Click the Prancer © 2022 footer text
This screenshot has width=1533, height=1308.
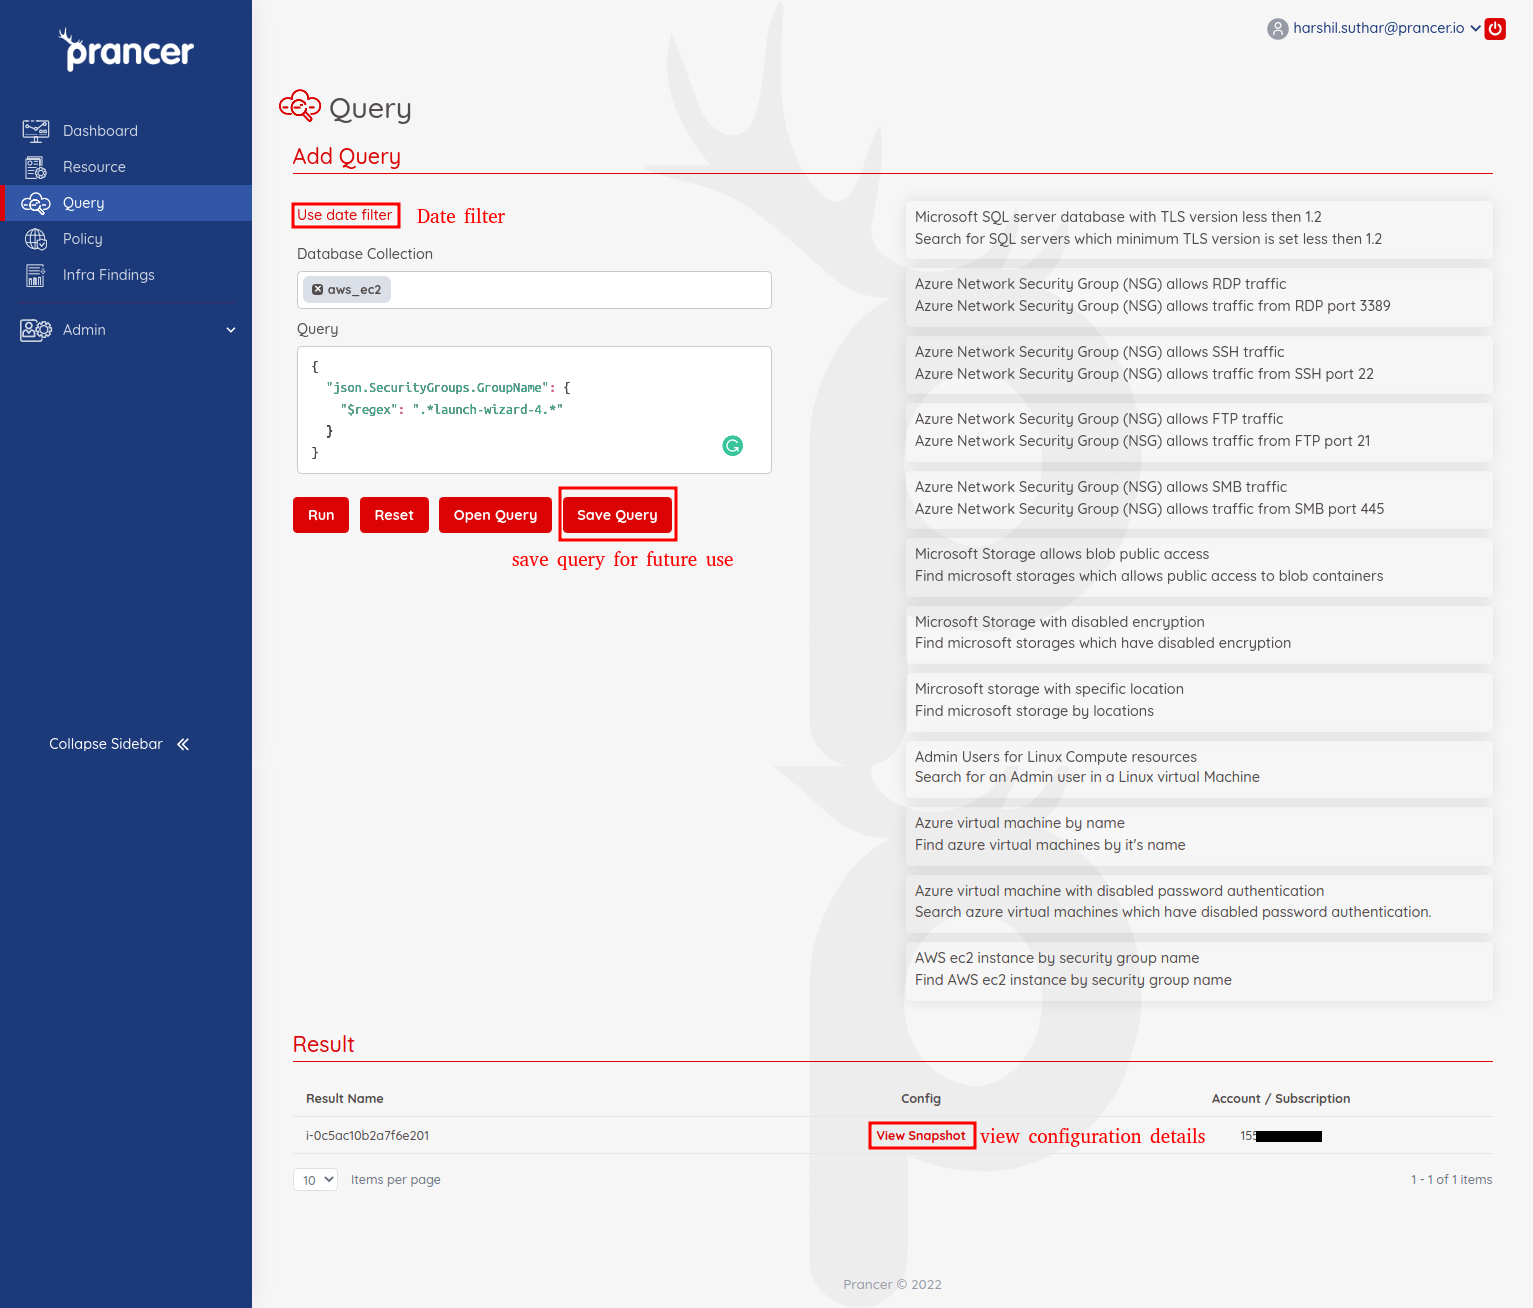(x=892, y=1285)
